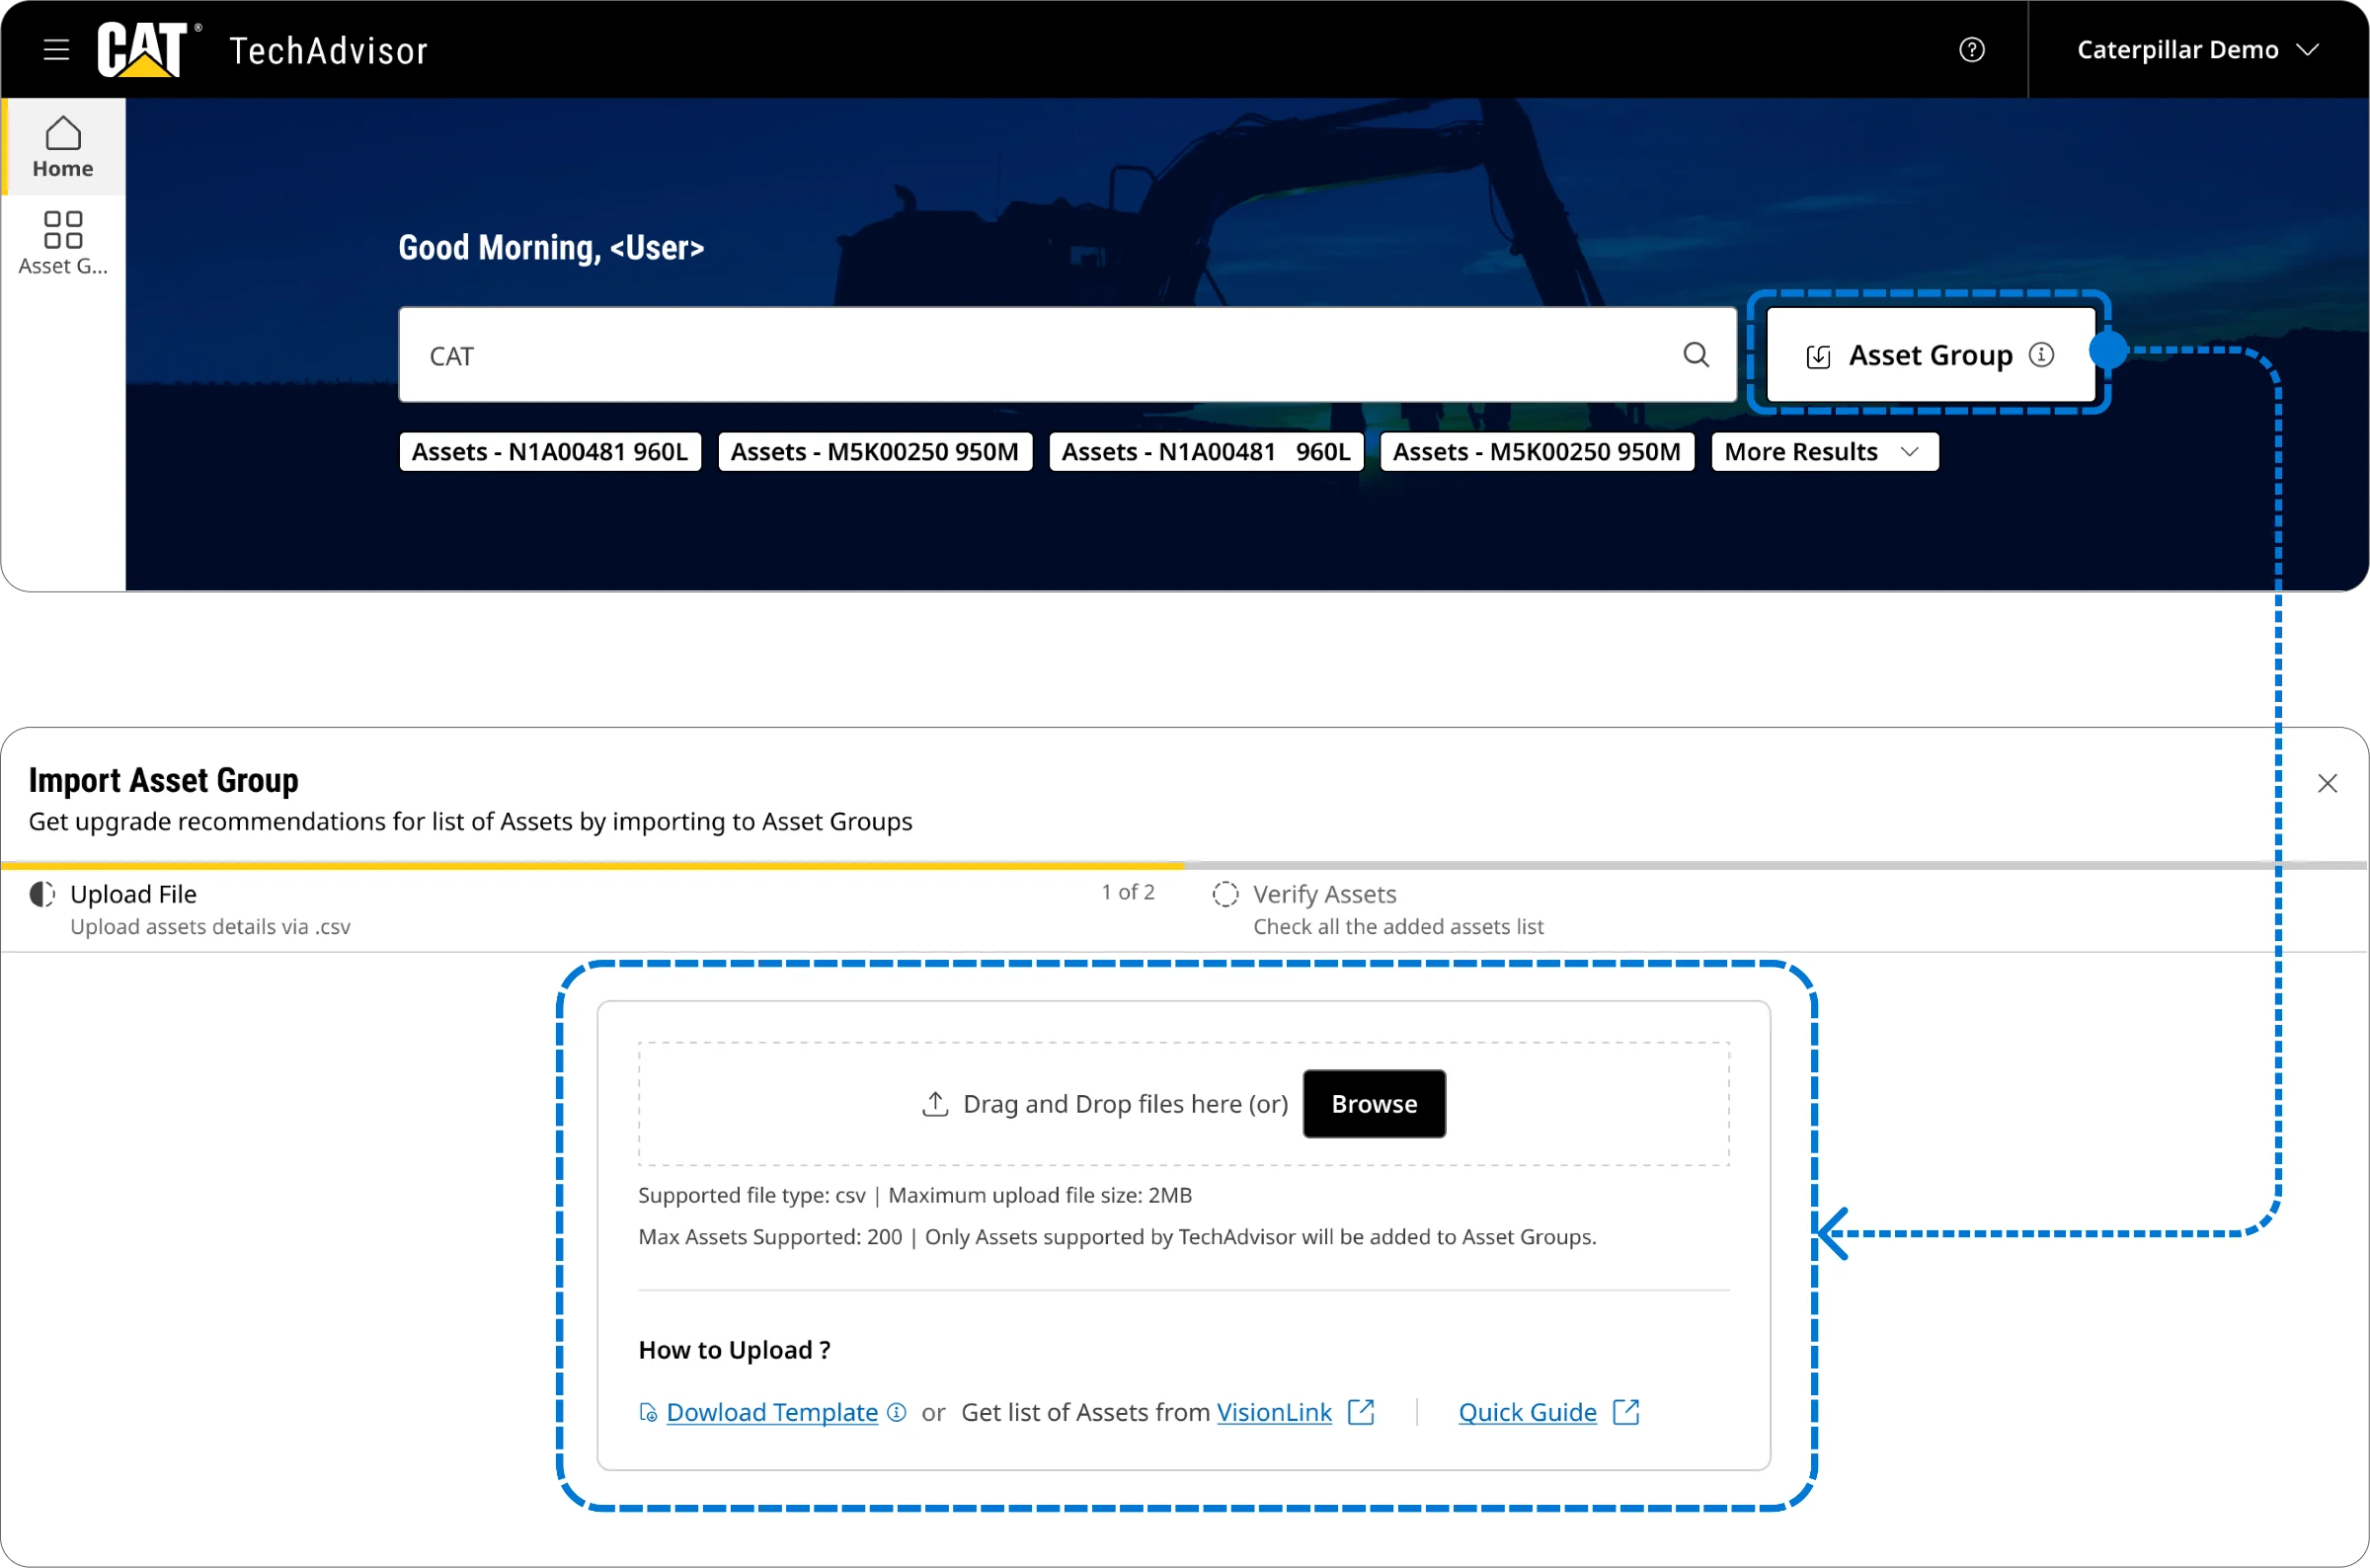Focus the CAT search field
The image size is (2370, 1568).
pyautogui.click(x=1067, y=355)
